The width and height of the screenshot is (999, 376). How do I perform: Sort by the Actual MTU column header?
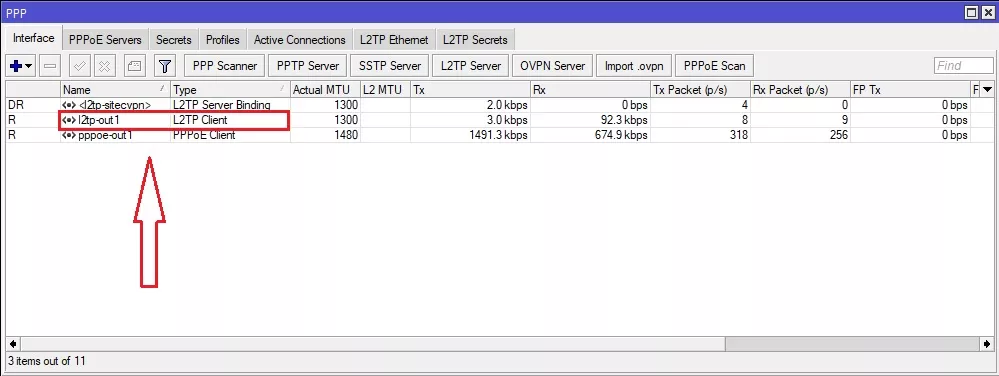tap(325, 90)
